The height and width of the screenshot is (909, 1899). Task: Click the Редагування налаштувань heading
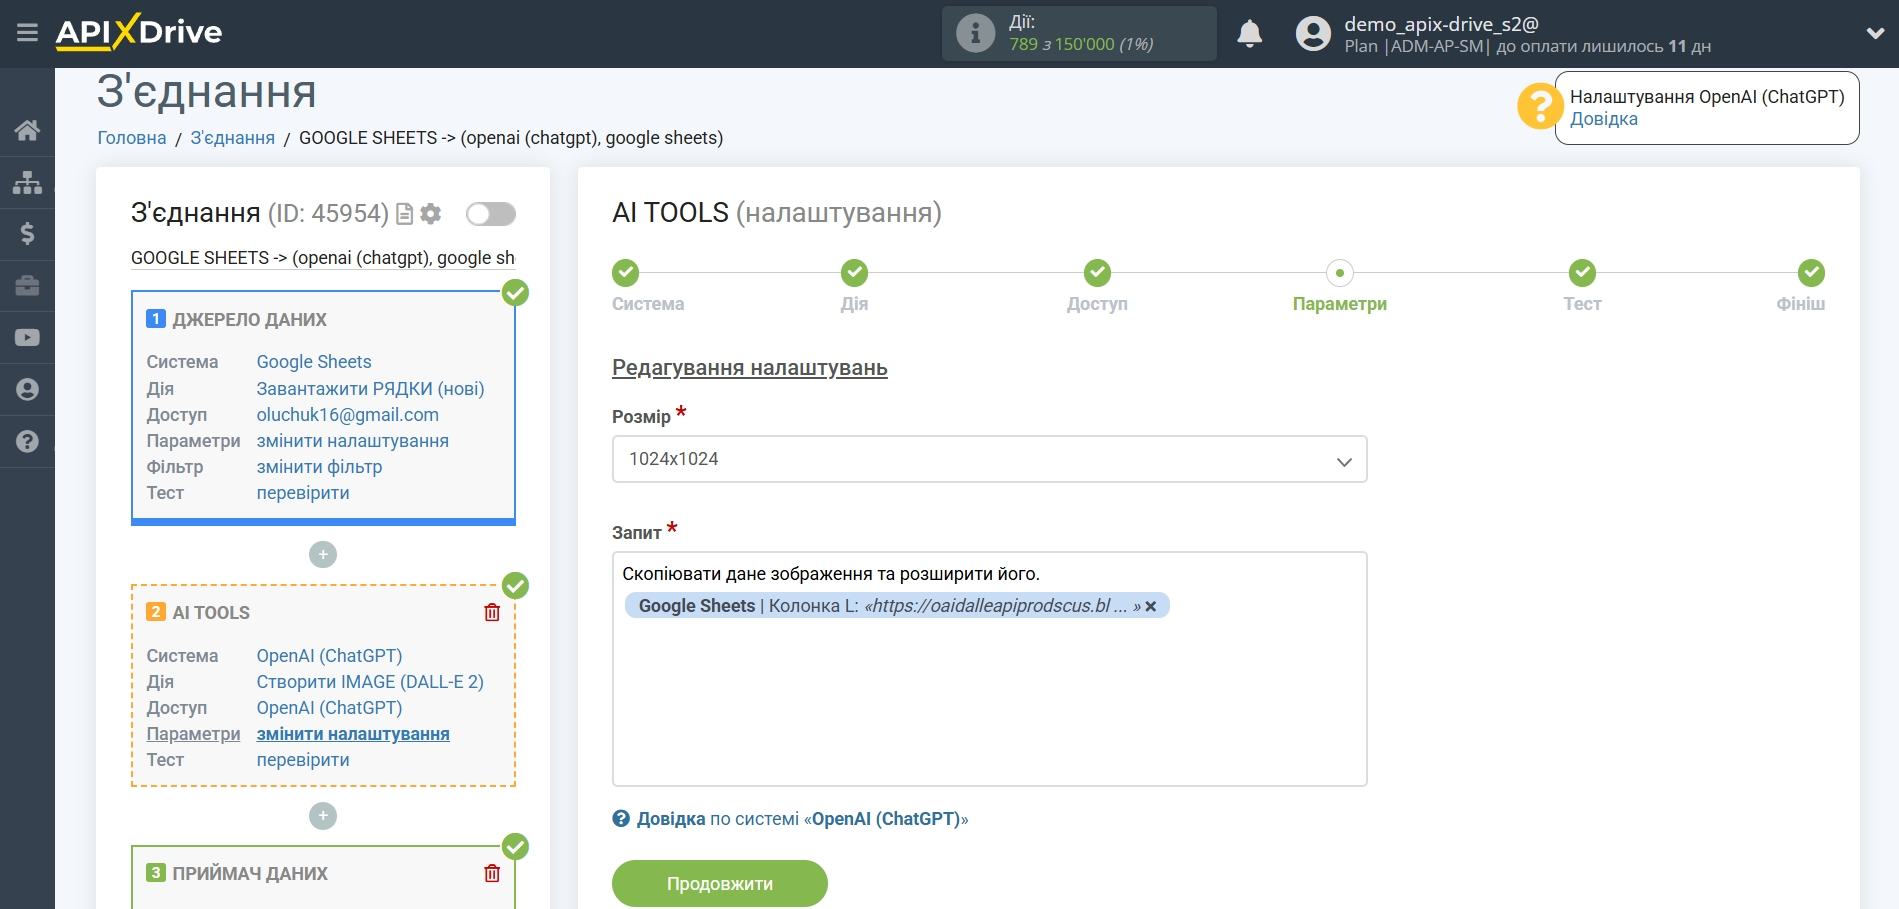point(750,368)
